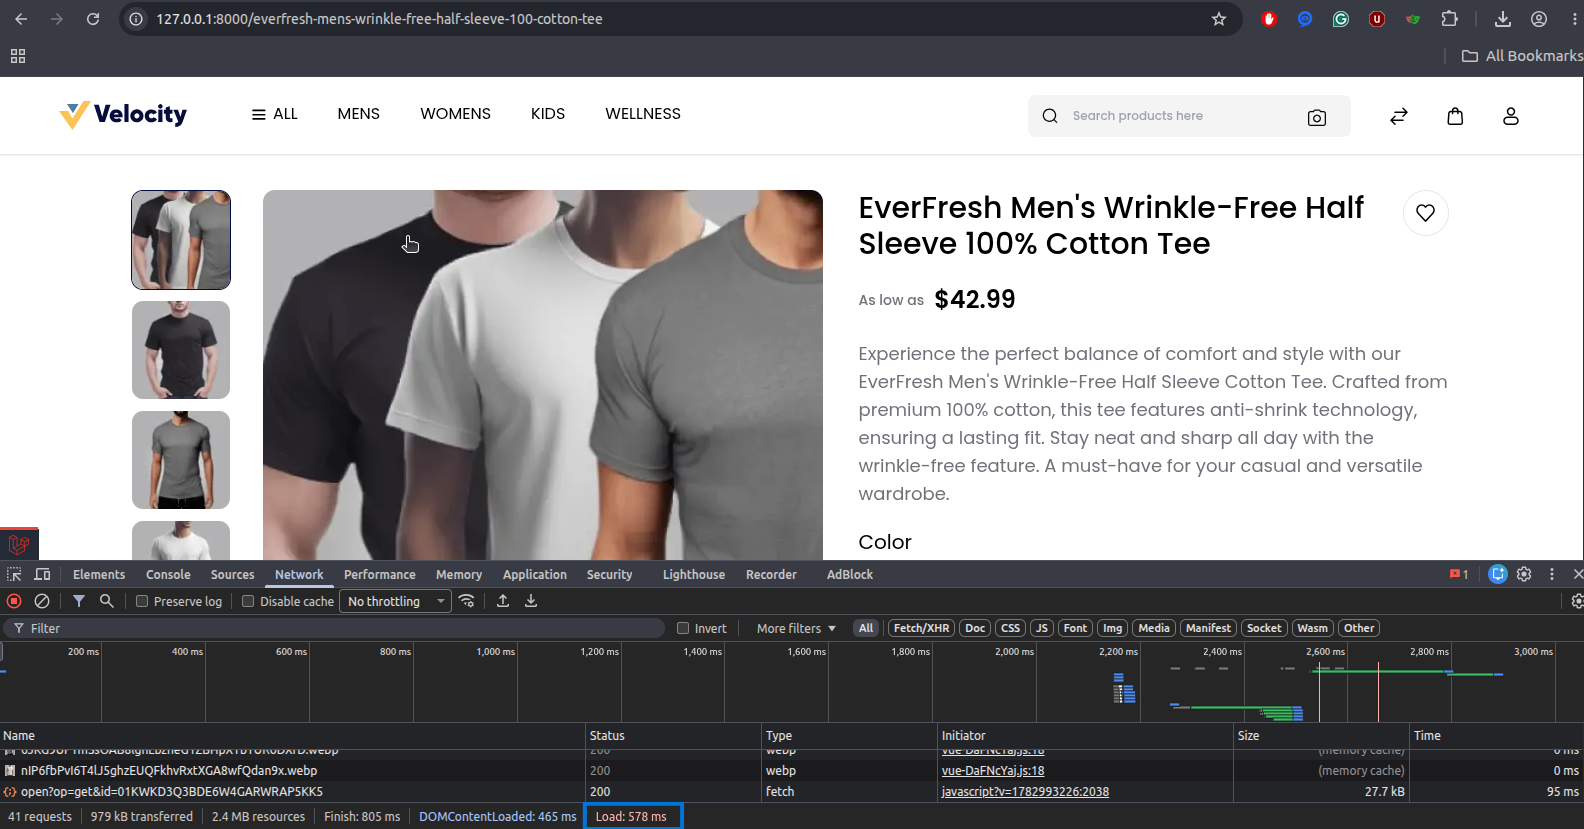
Task: Open the ALL categories hamburger menu
Action: point(274,114)
